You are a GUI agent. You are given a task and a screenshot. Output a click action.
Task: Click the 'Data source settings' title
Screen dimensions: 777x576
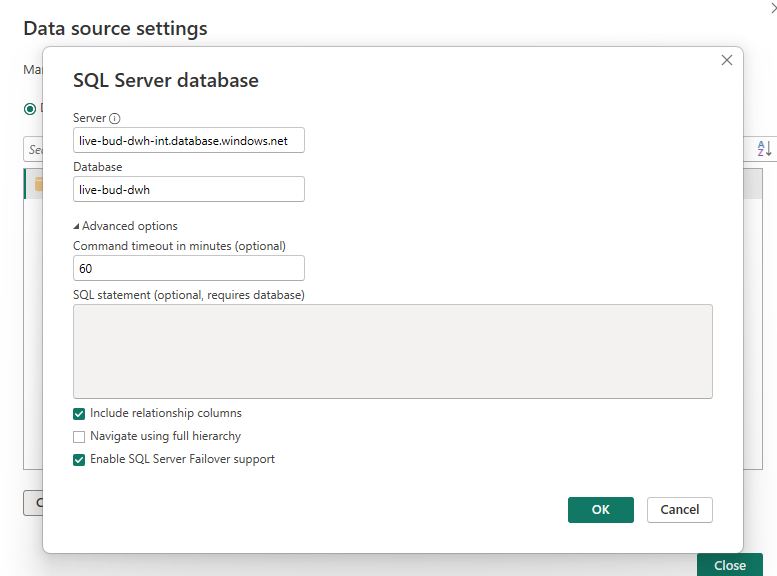pyautogui.click(x=115, y=29)
